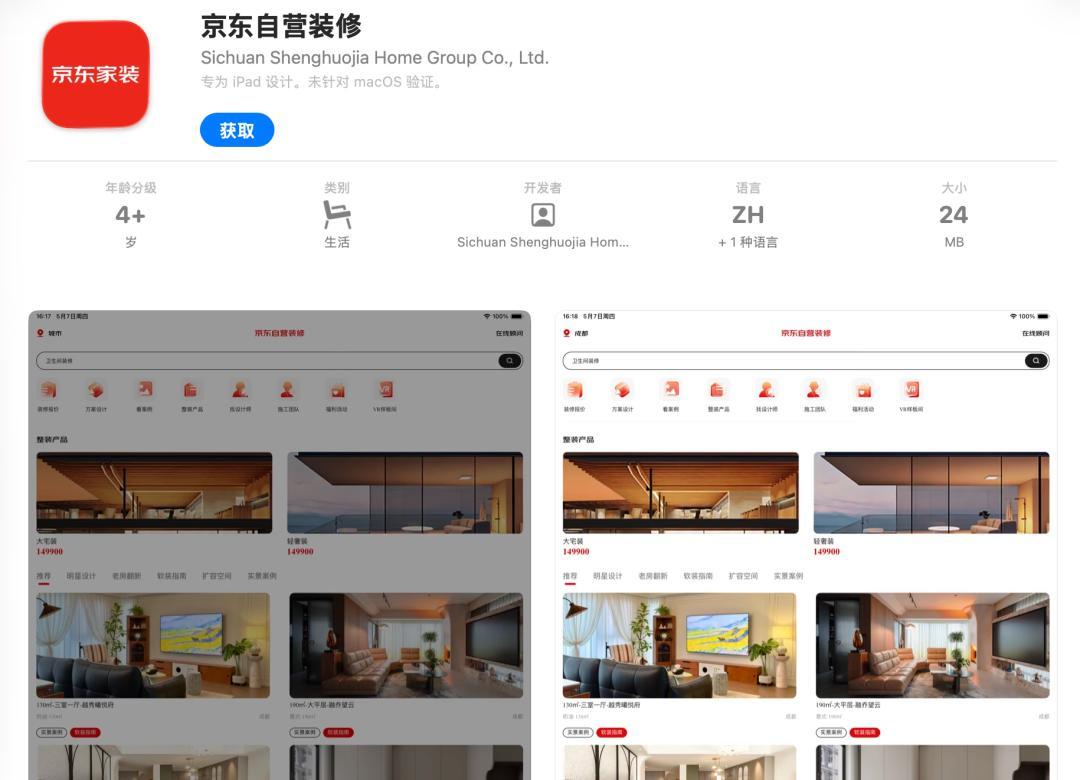Click 福利活动 icon in the 成都 preview
Image resolution: width=1080 pixels, height=780 pixels.
pyautogui.click(x=863, y=390)
